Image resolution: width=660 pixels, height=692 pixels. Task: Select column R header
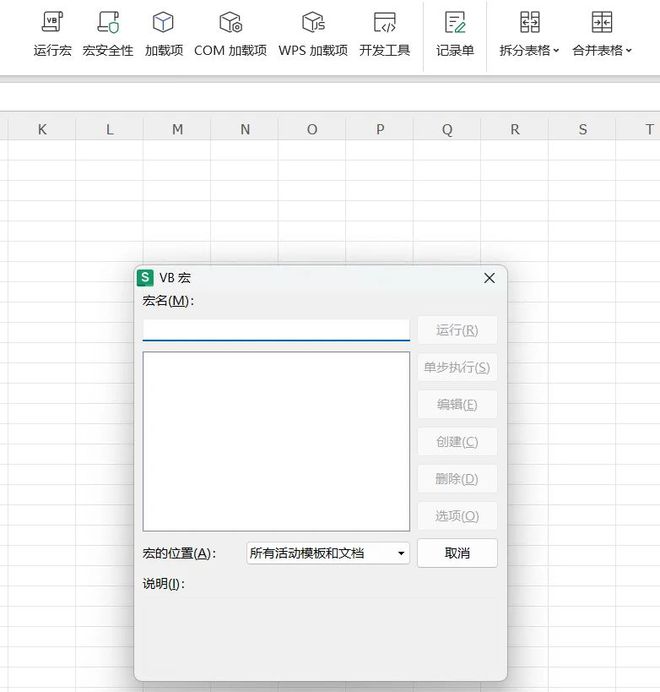(x=515, y=129)
